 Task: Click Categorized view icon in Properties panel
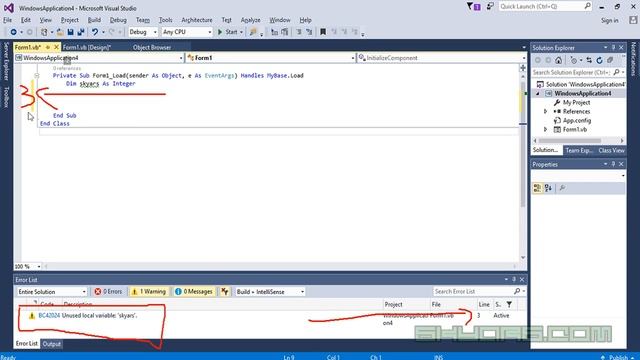pyautogui.click(x=537, y=188)
